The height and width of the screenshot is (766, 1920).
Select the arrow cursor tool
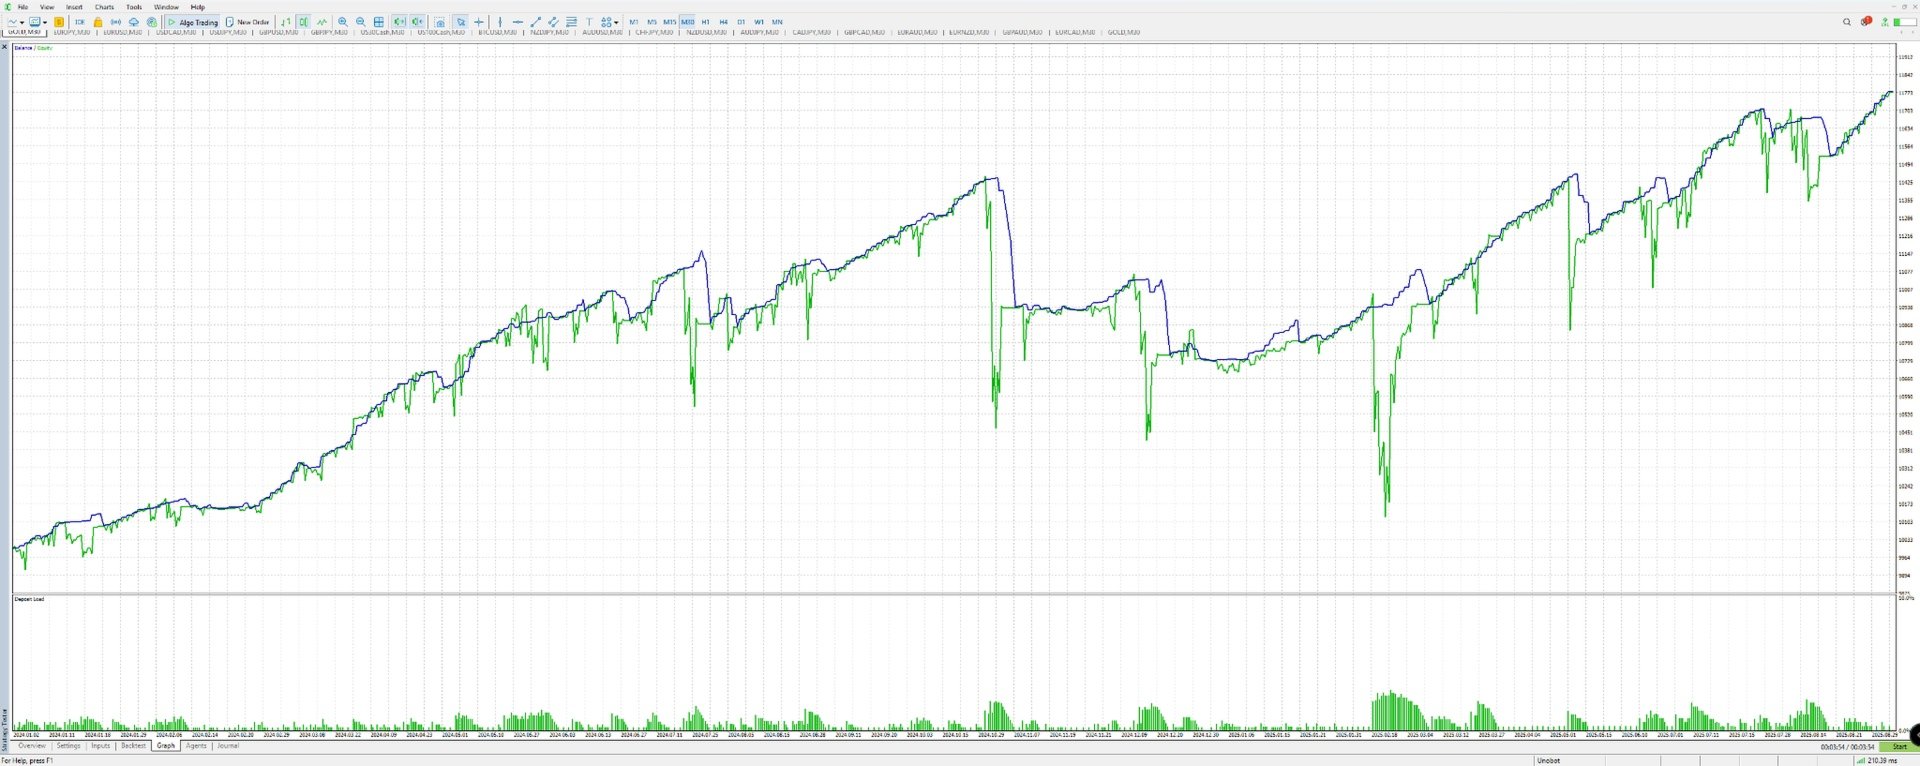point(461,22)
